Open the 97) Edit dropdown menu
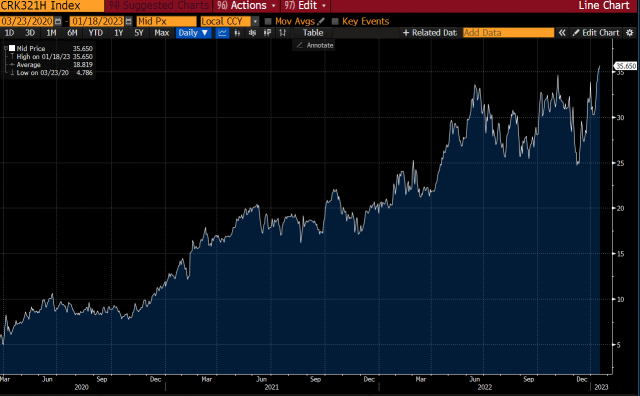Image resolution: width=640 pixels, height=396 pixels. click(305, 6)
